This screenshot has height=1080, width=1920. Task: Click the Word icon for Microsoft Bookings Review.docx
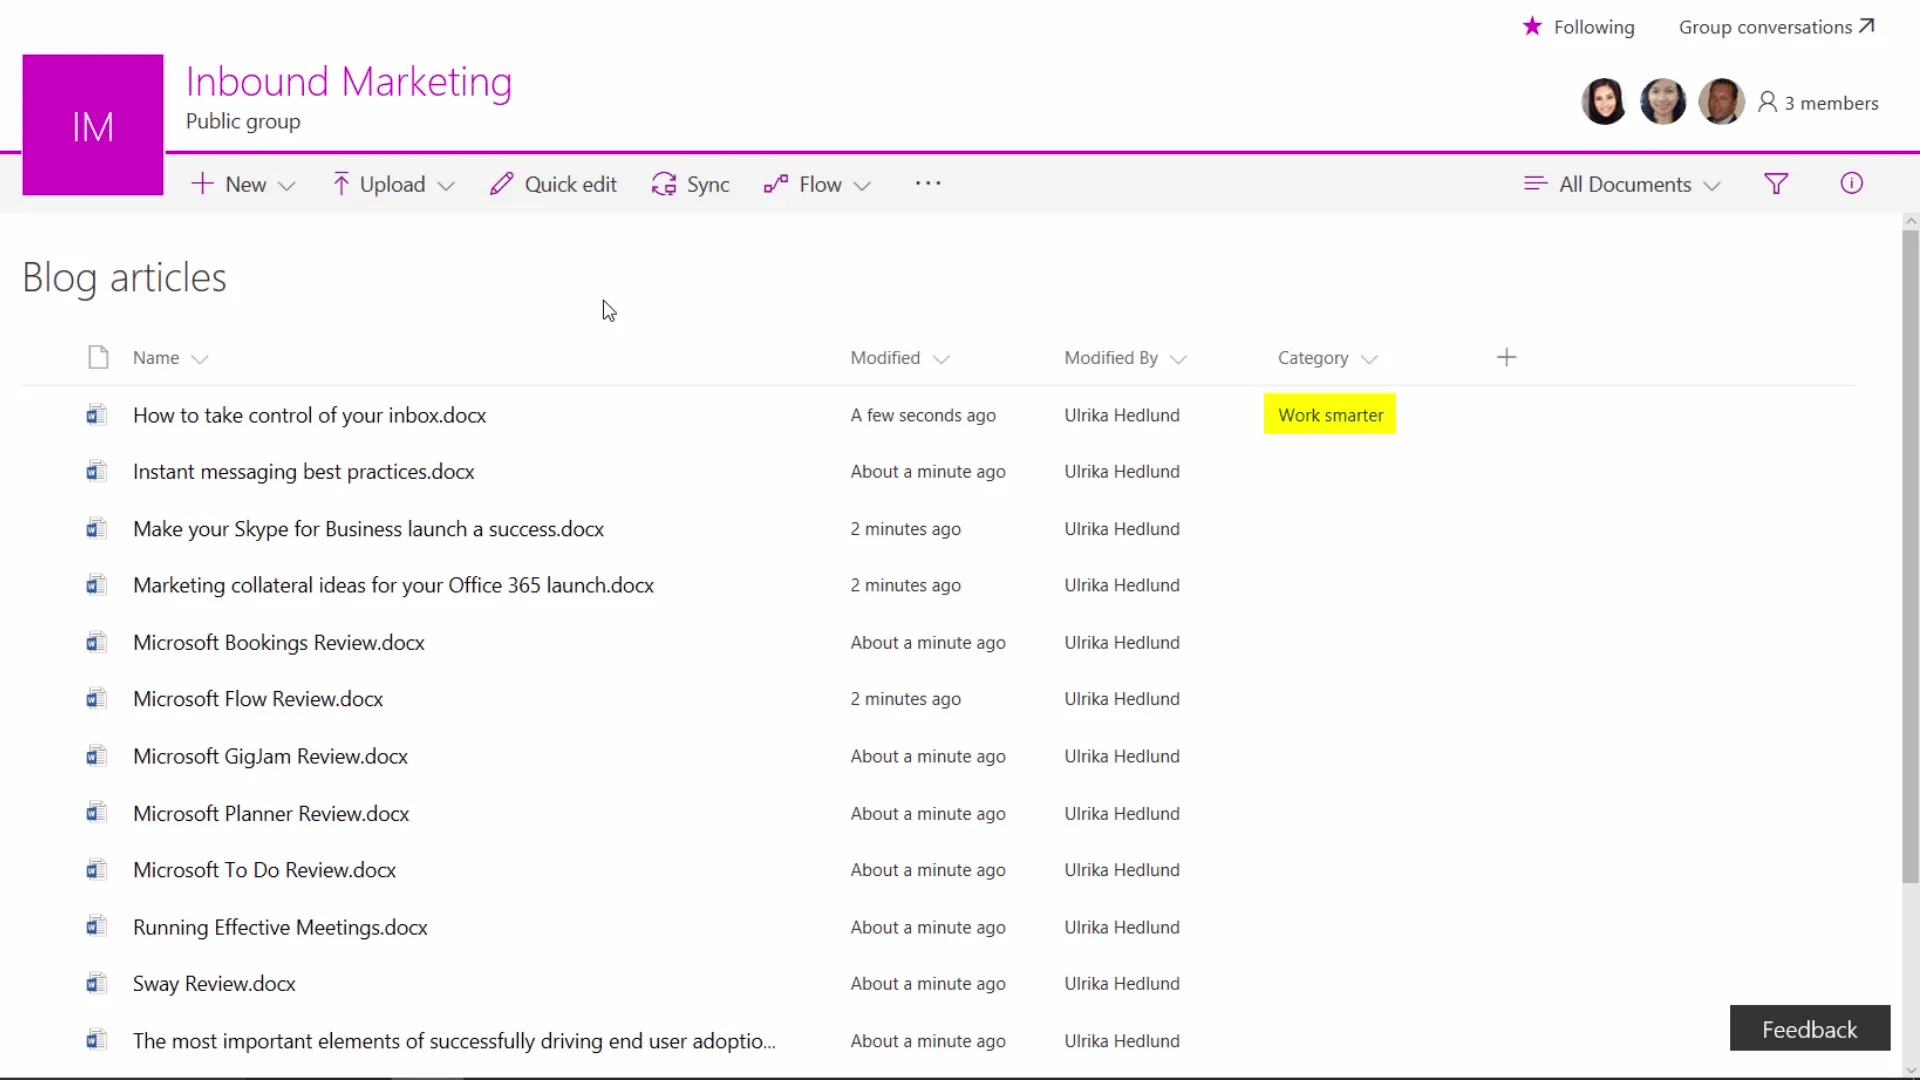coord(96,642)
